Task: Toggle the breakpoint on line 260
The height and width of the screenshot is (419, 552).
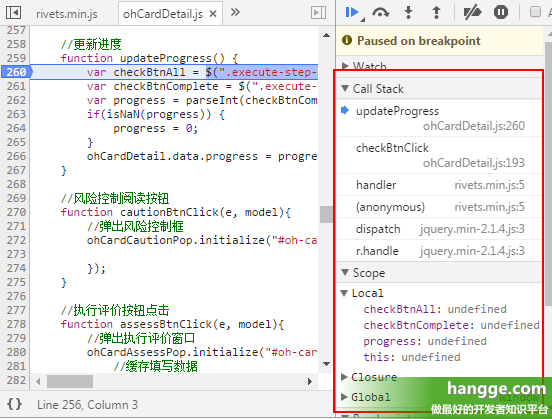Action: click(x=16, y=72)
